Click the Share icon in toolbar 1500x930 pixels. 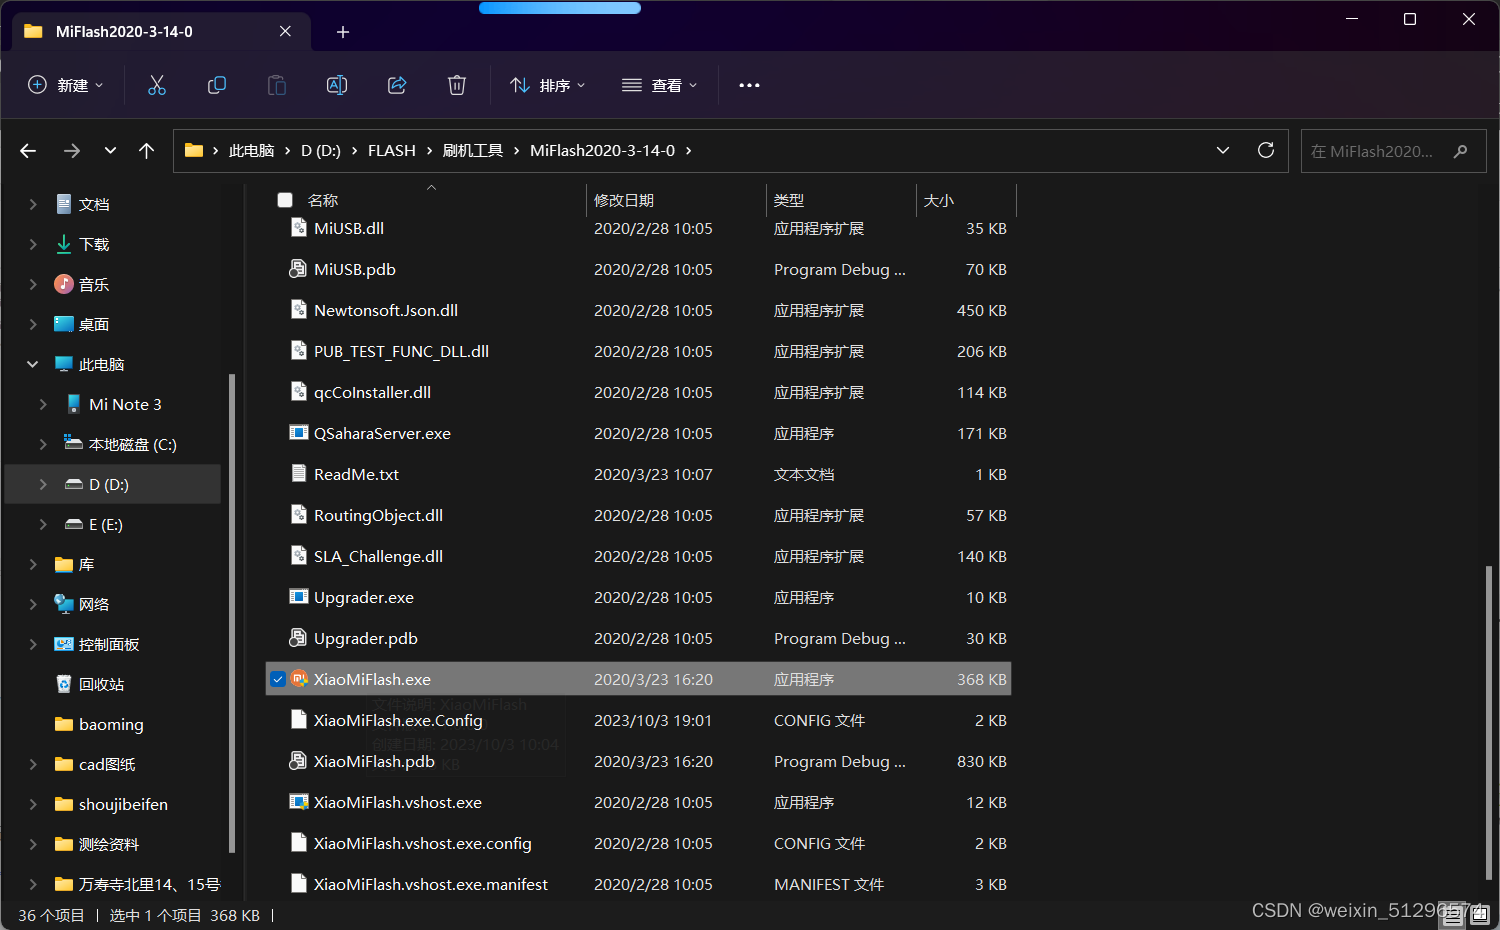point(397,85)
